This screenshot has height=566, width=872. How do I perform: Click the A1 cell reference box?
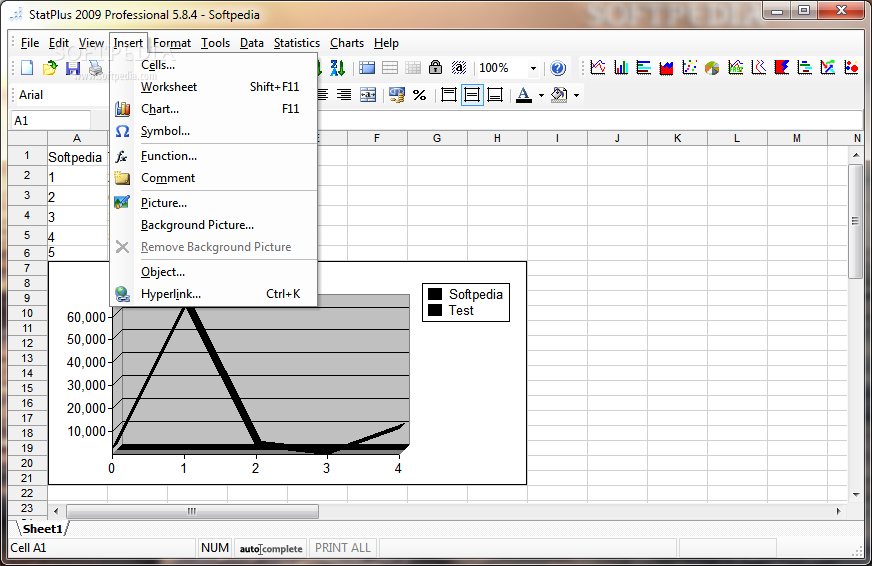click(51, 121)
